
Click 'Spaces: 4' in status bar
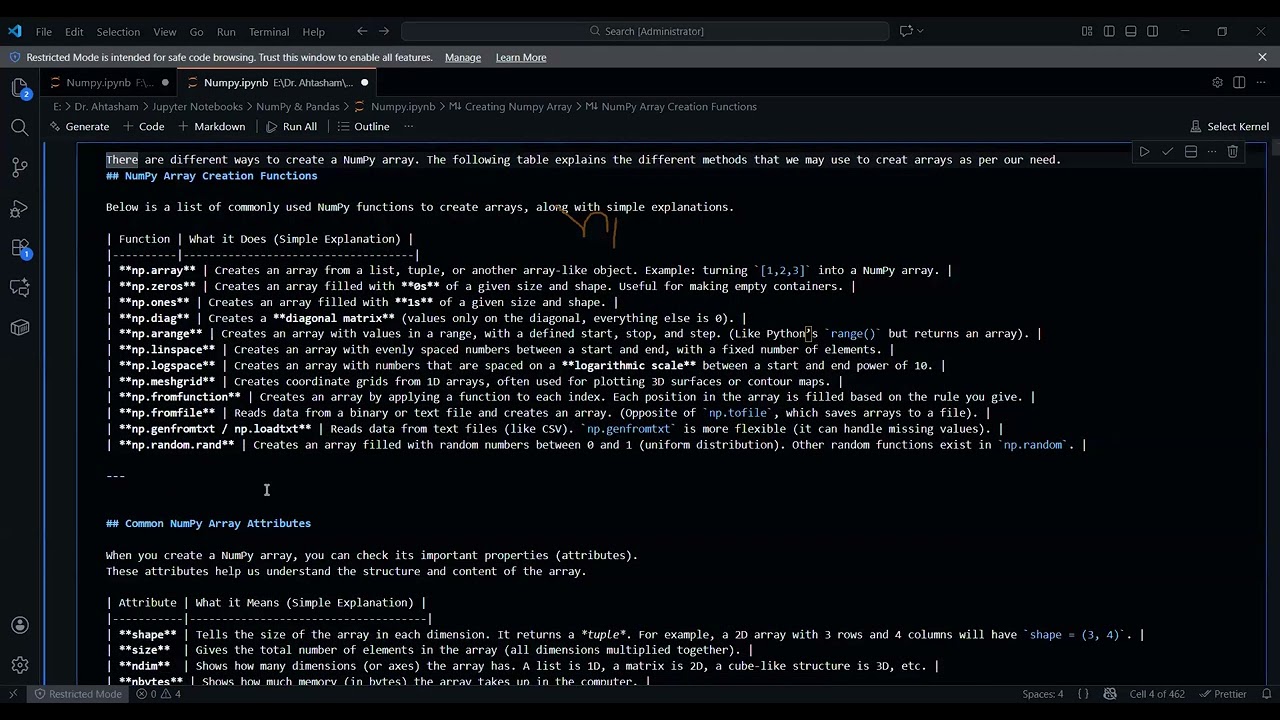[1043, 694]
